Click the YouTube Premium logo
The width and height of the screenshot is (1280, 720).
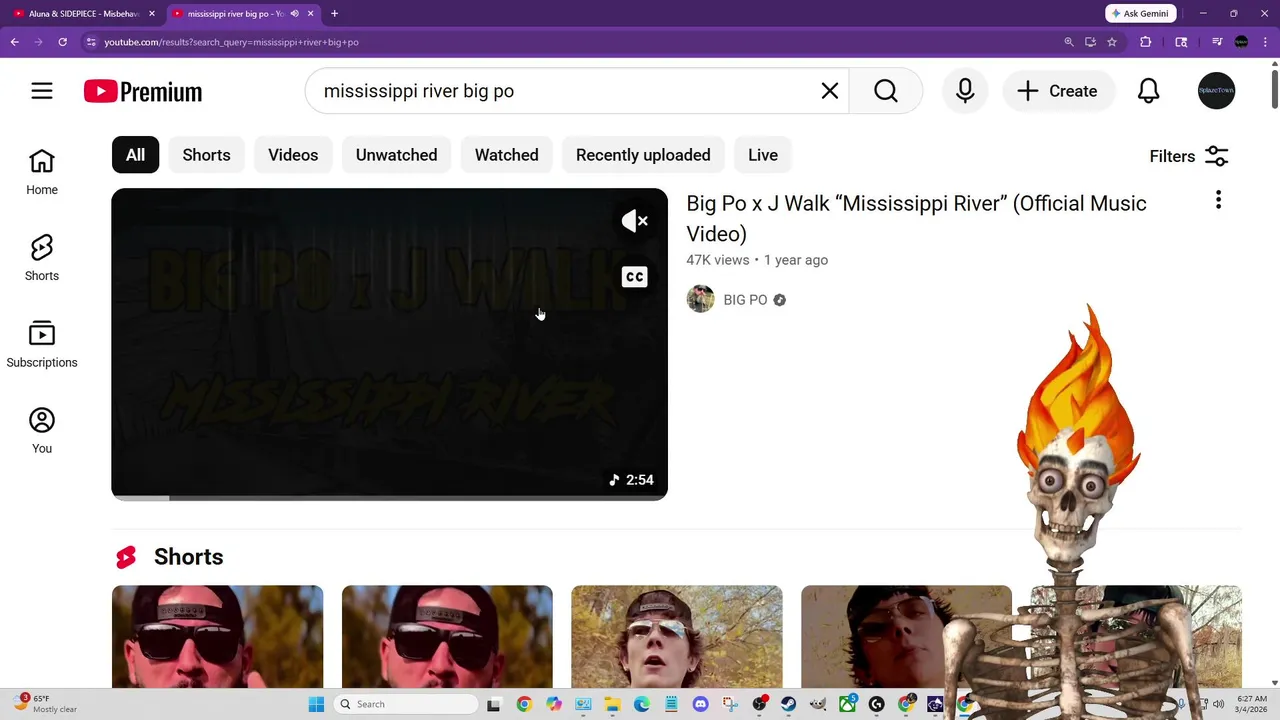click(x=143, y=91)
